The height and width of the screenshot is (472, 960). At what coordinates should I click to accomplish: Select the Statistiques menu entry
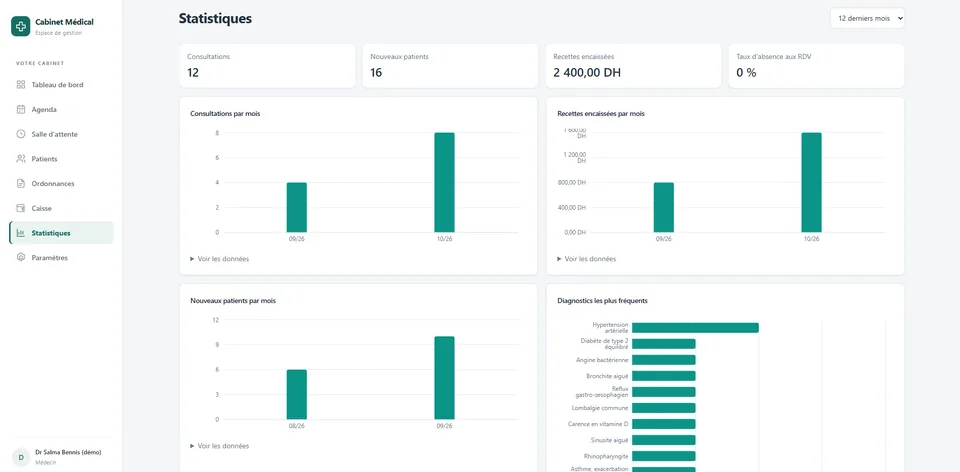coord(61,233)
